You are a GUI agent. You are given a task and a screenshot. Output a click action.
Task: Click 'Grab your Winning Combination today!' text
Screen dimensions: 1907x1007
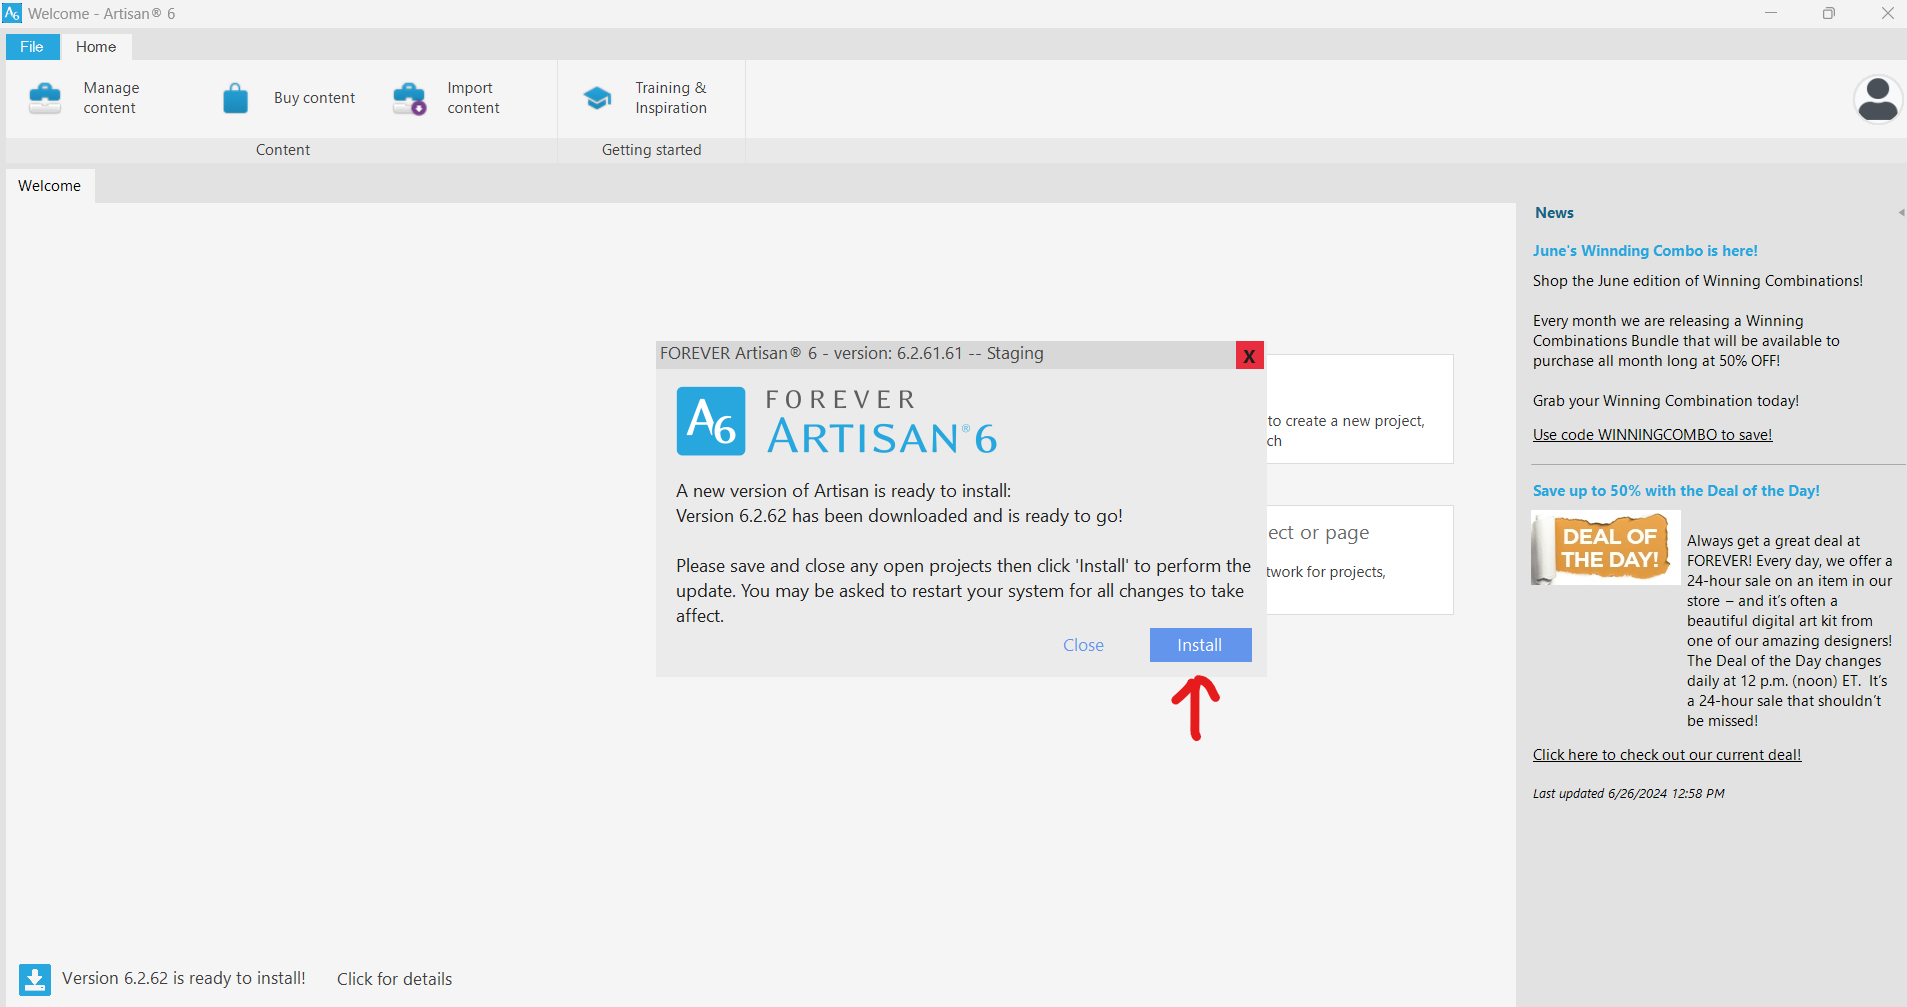click(1666, 401)
